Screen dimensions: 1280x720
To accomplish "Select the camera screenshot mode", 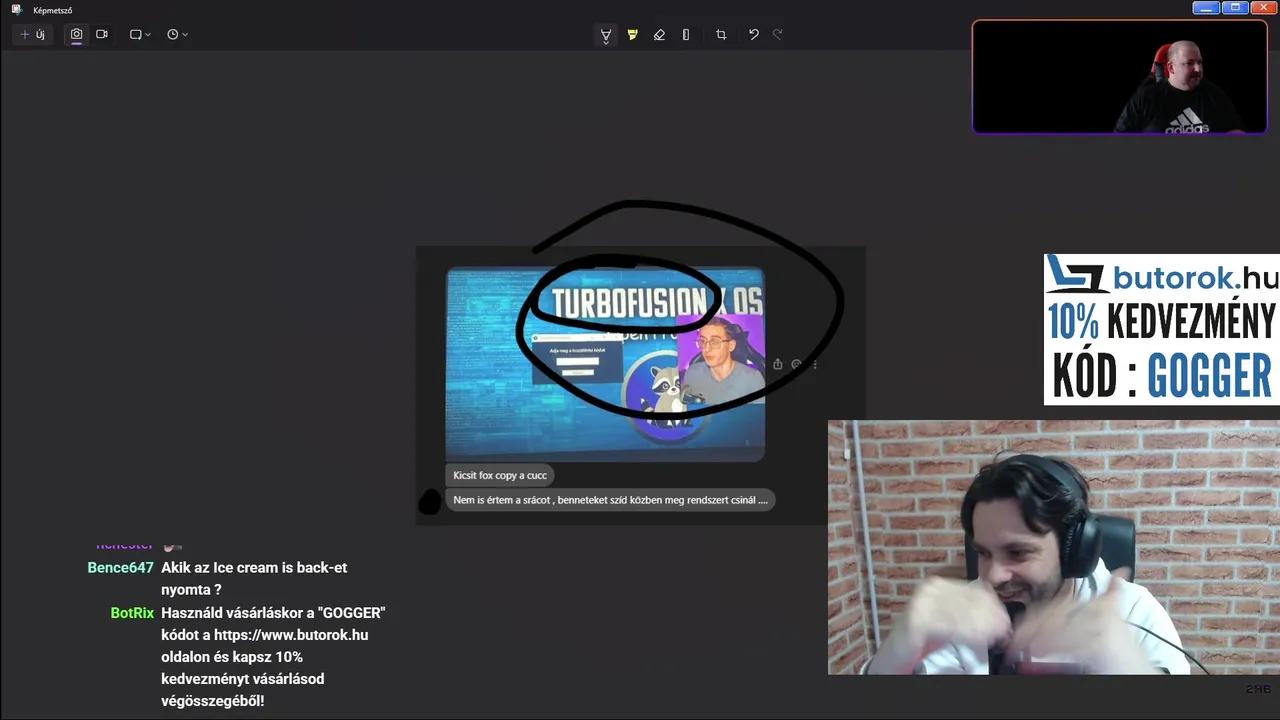I will (76, 34).
